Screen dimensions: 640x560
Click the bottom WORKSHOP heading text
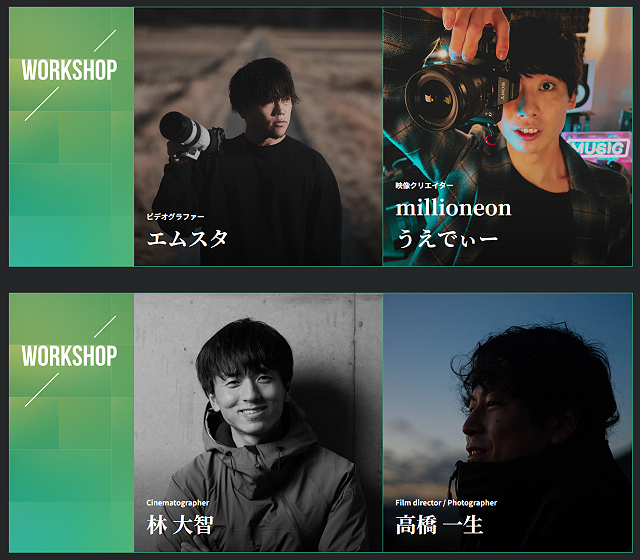coord(69,356)
